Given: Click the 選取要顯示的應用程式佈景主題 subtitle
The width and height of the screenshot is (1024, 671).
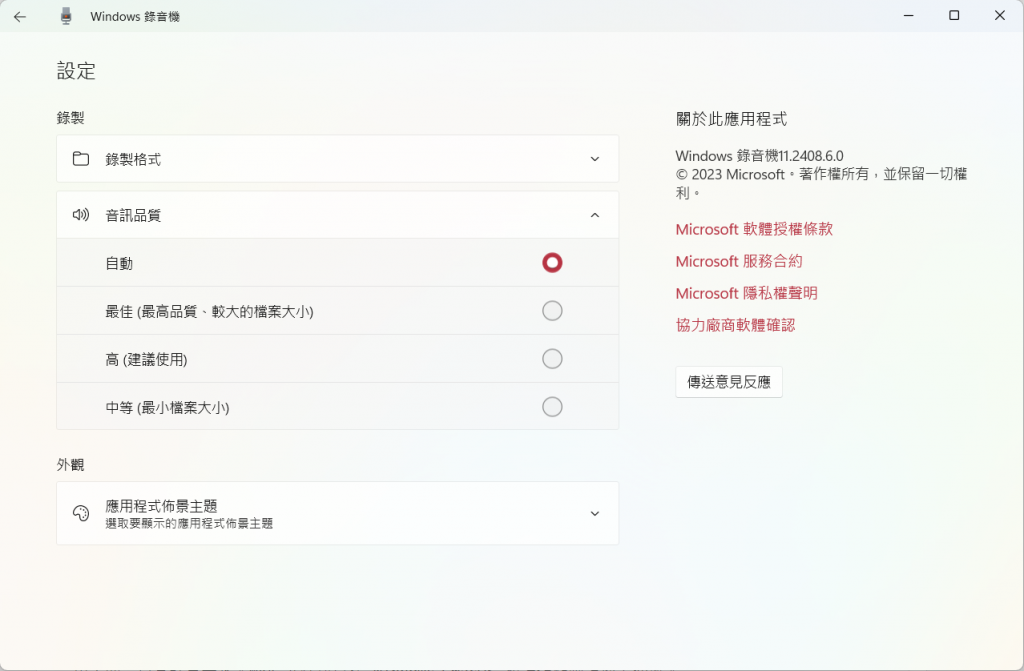Looking at the screenshot, I should click(189, 523).
